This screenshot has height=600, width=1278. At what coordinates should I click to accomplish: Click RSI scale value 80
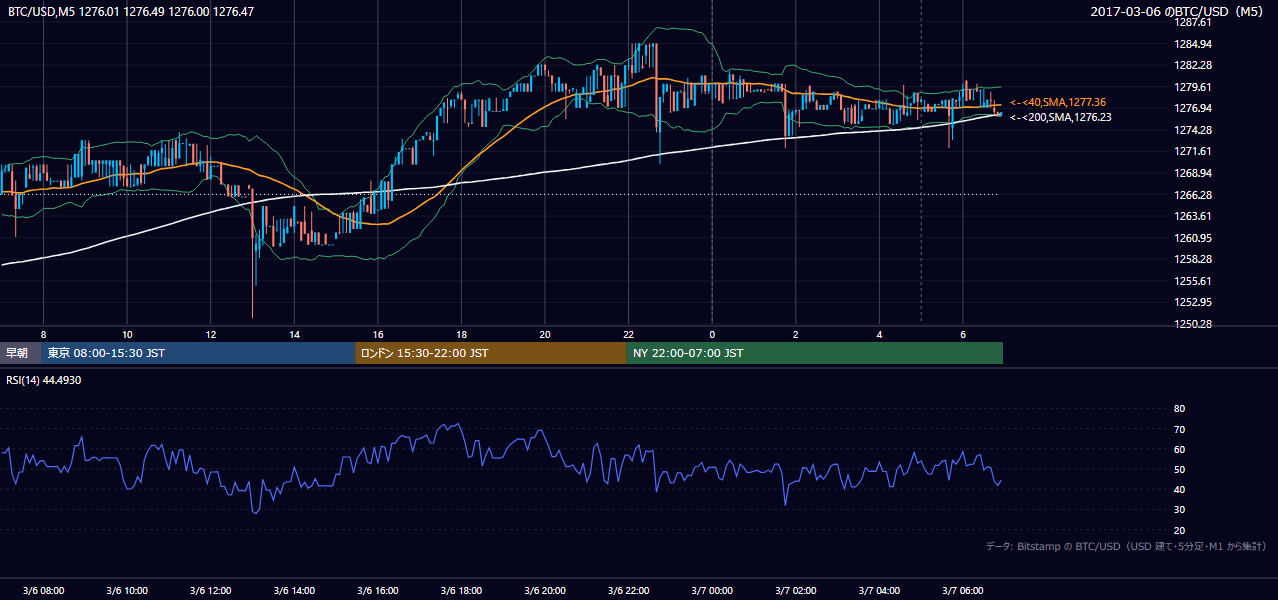pyautogui.click(x=1179, y=409)
